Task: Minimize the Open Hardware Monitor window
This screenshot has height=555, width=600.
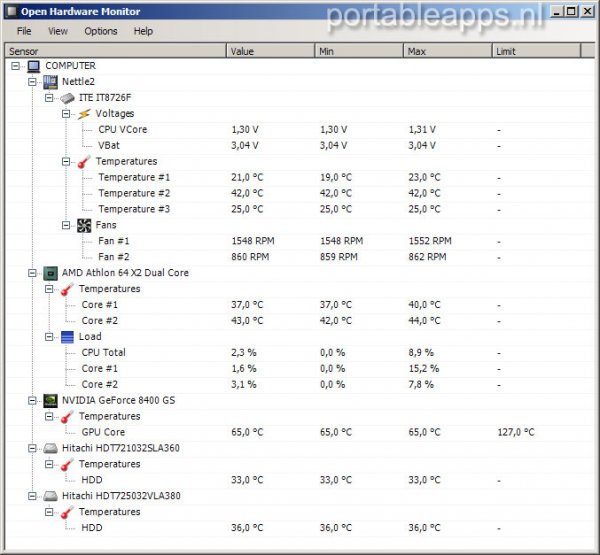Action: coord(556,11)
